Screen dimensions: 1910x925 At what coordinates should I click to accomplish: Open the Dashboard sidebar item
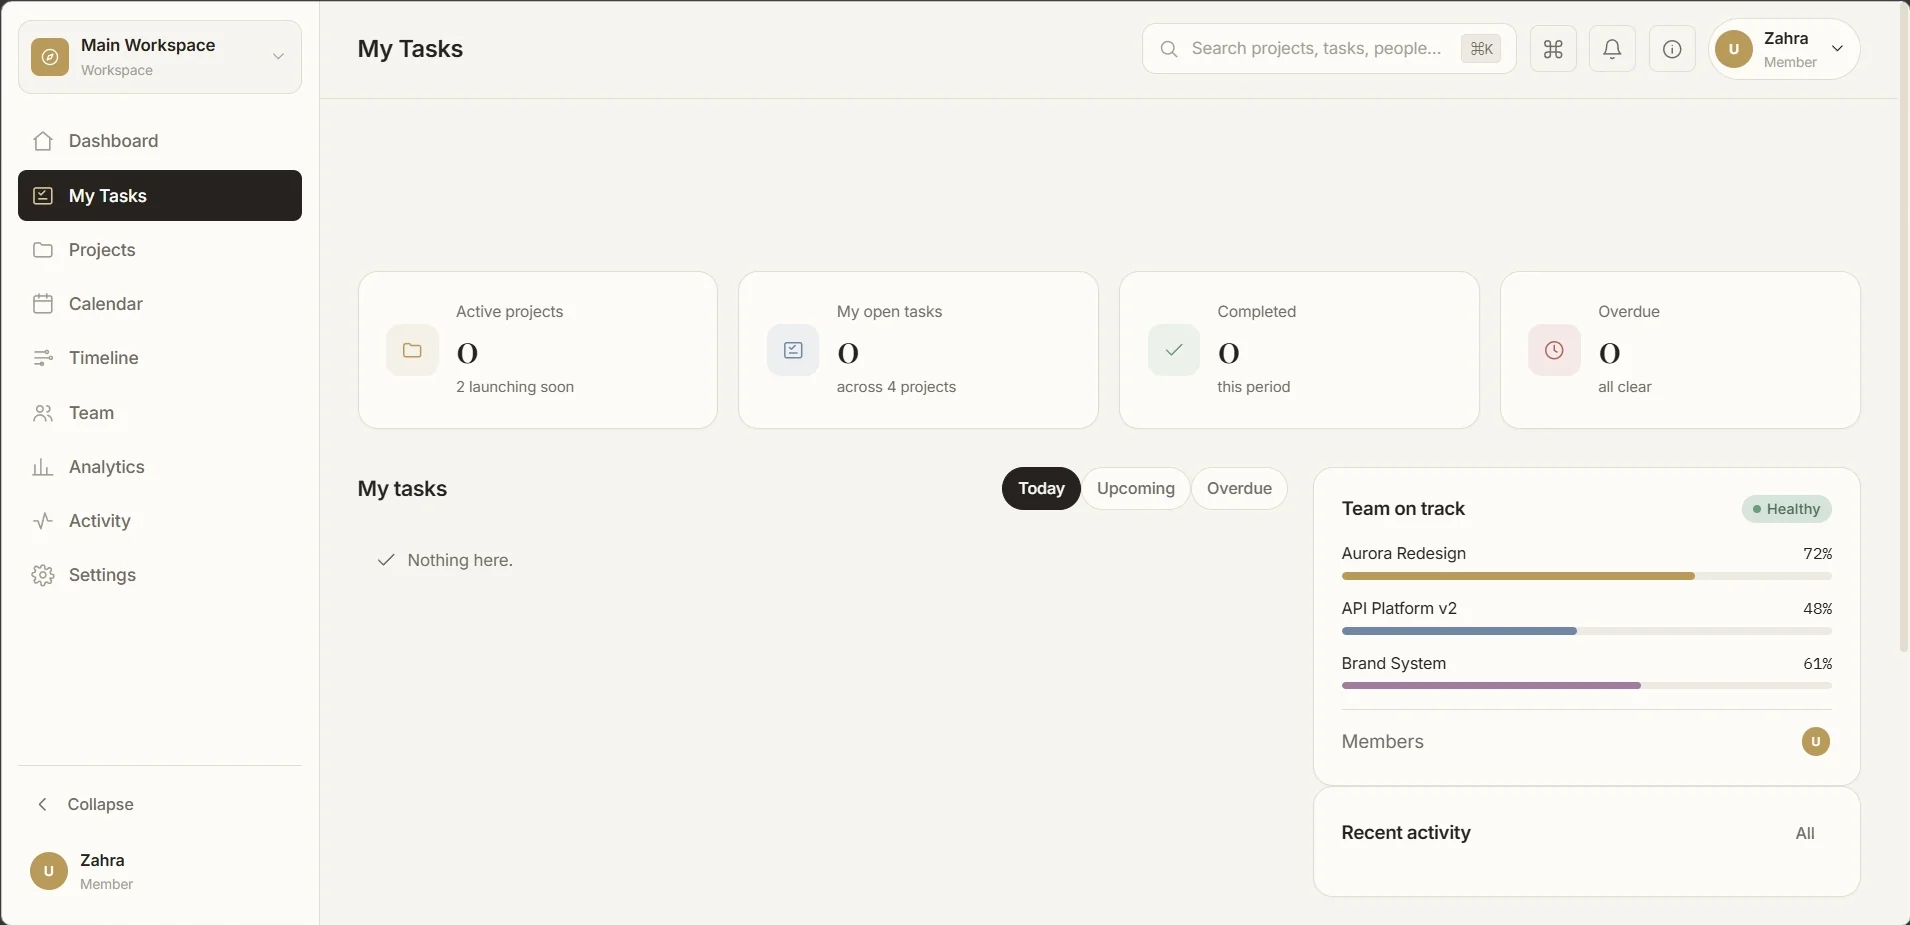(x=160, y=141)
